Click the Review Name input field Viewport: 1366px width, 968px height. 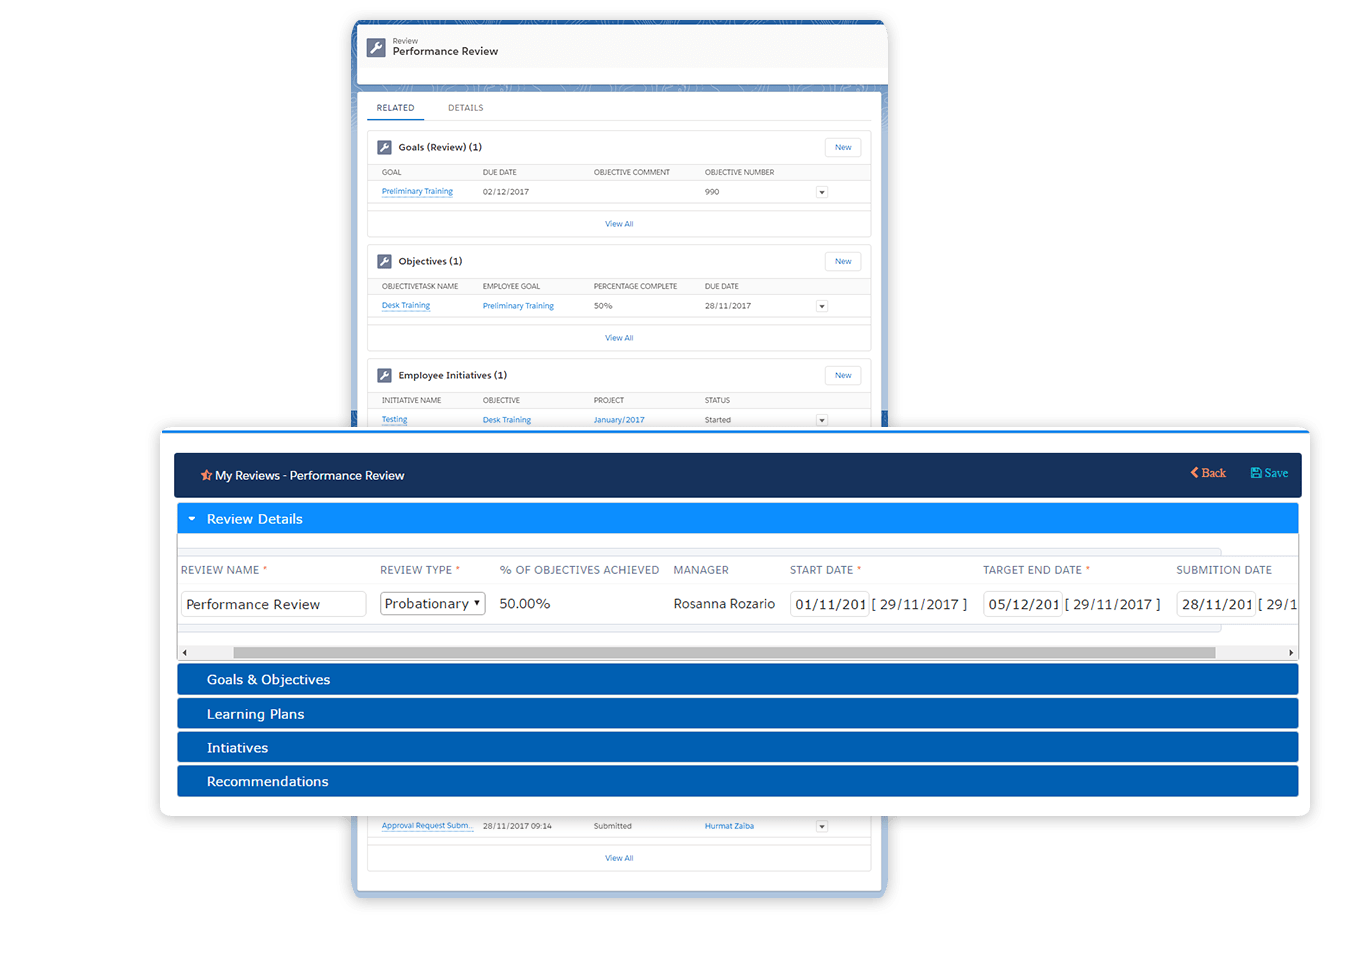tap(273, 604)
